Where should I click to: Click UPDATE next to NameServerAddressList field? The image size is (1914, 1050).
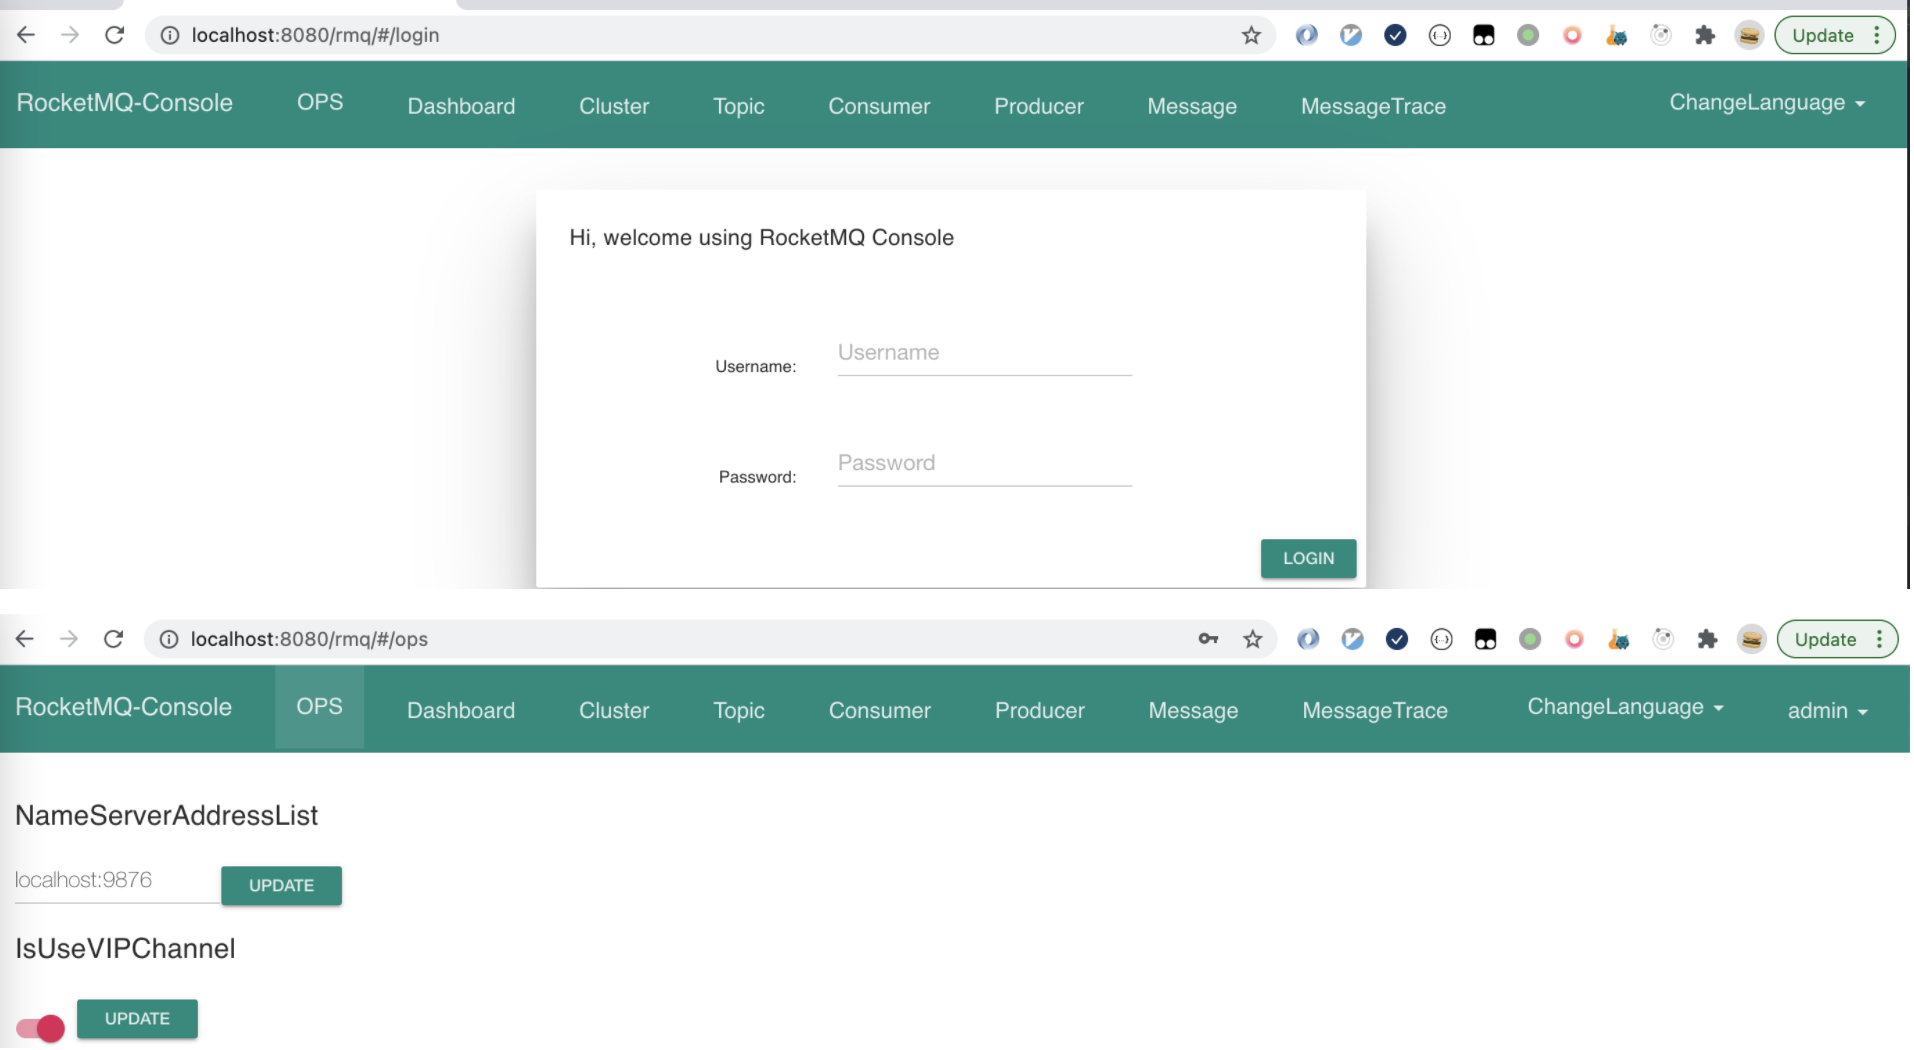(x=282, y=886)
